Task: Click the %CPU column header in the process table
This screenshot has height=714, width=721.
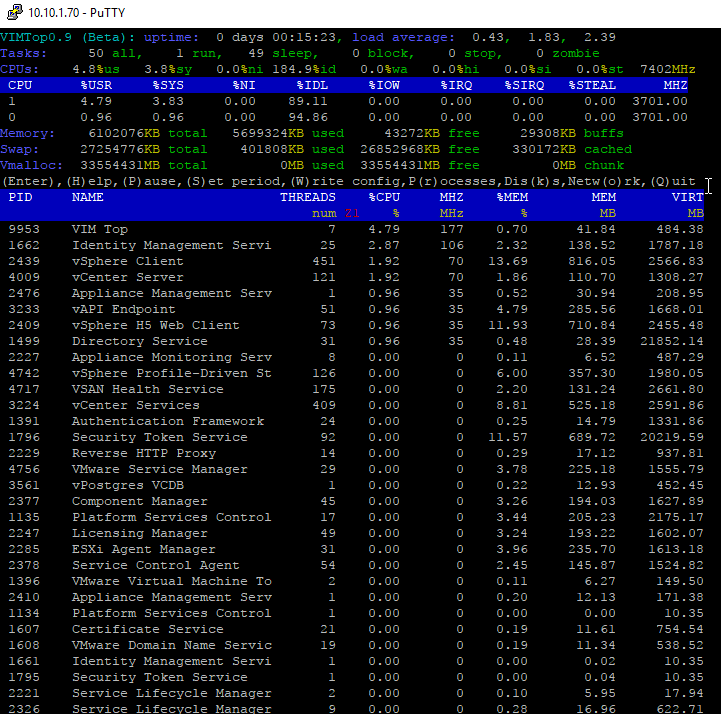Action: [384, 197]
